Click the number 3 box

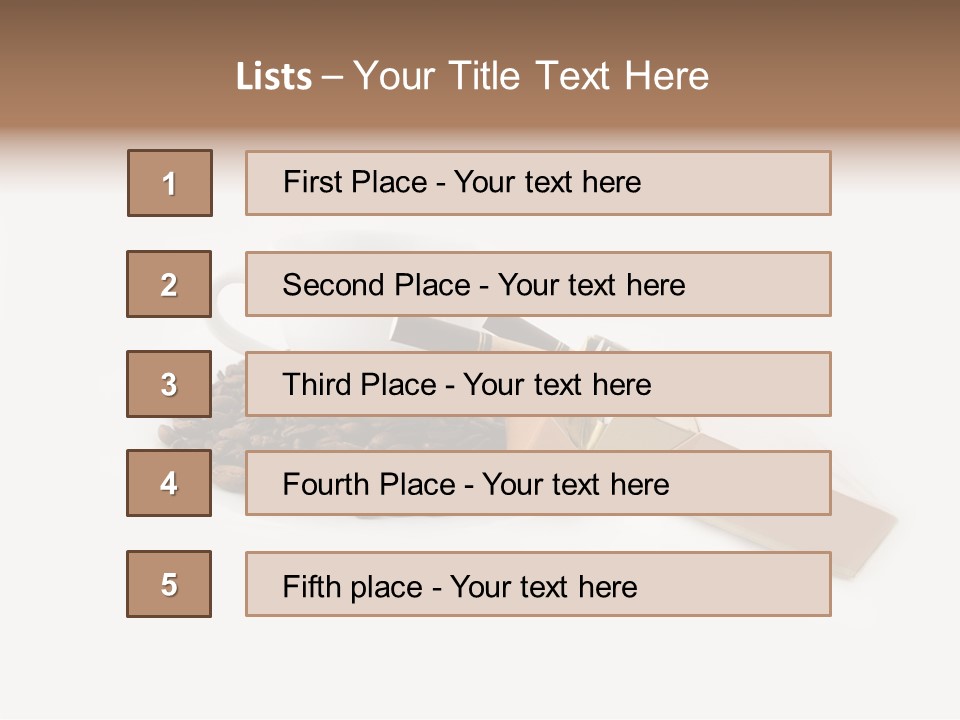pyautogui.click(x=169, y=384)
